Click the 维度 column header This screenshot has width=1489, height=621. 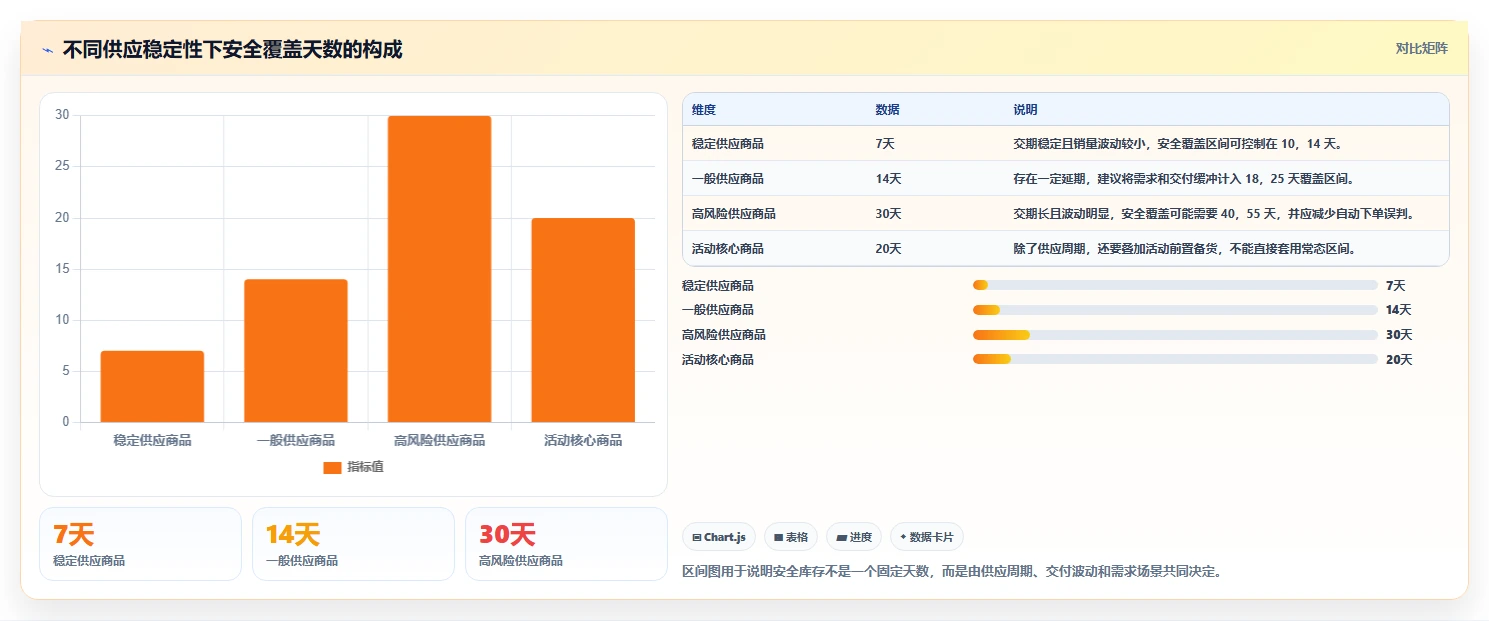coord(704,110)
